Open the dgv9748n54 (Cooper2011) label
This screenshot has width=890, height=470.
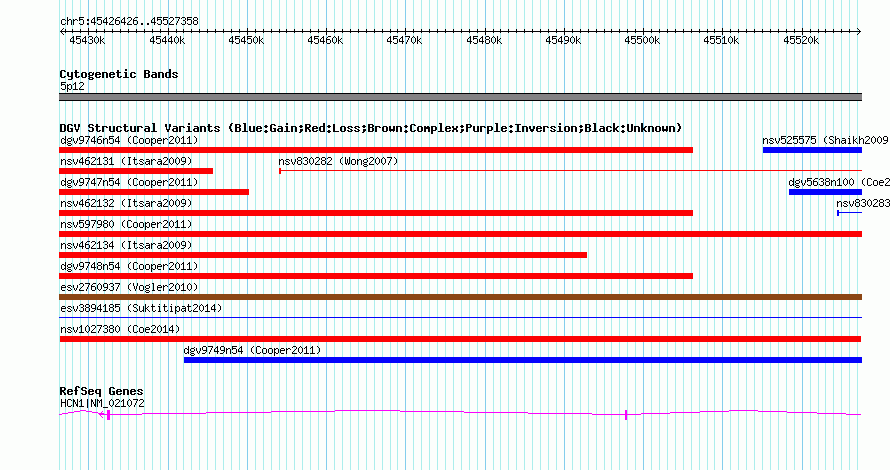pos(129,266)
